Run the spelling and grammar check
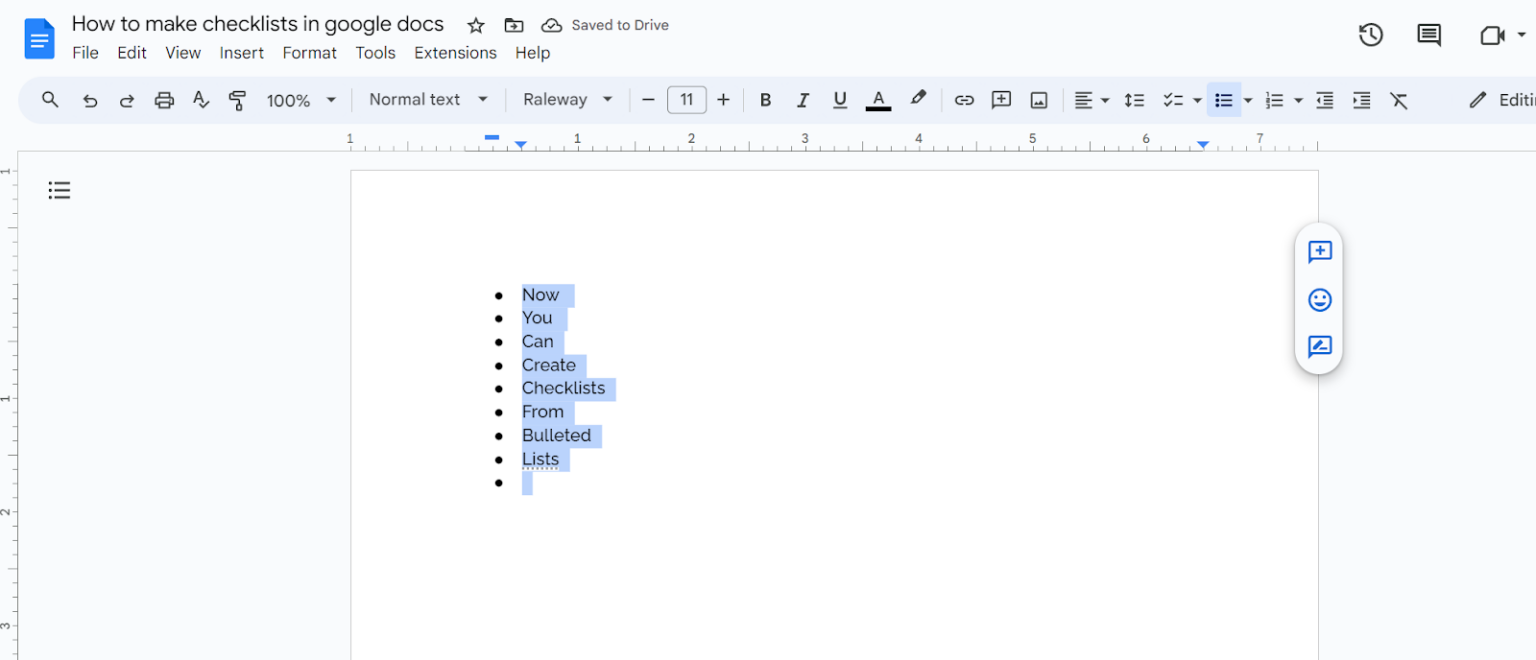The width and height of the screenshot is (1536, 660). pyautogui.click(x=201, y=100)
